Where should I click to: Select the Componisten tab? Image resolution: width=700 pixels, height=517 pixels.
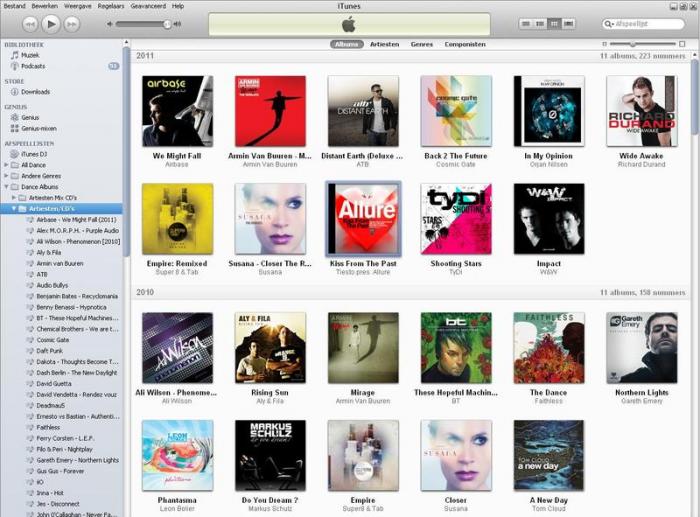tap(465, 44)
